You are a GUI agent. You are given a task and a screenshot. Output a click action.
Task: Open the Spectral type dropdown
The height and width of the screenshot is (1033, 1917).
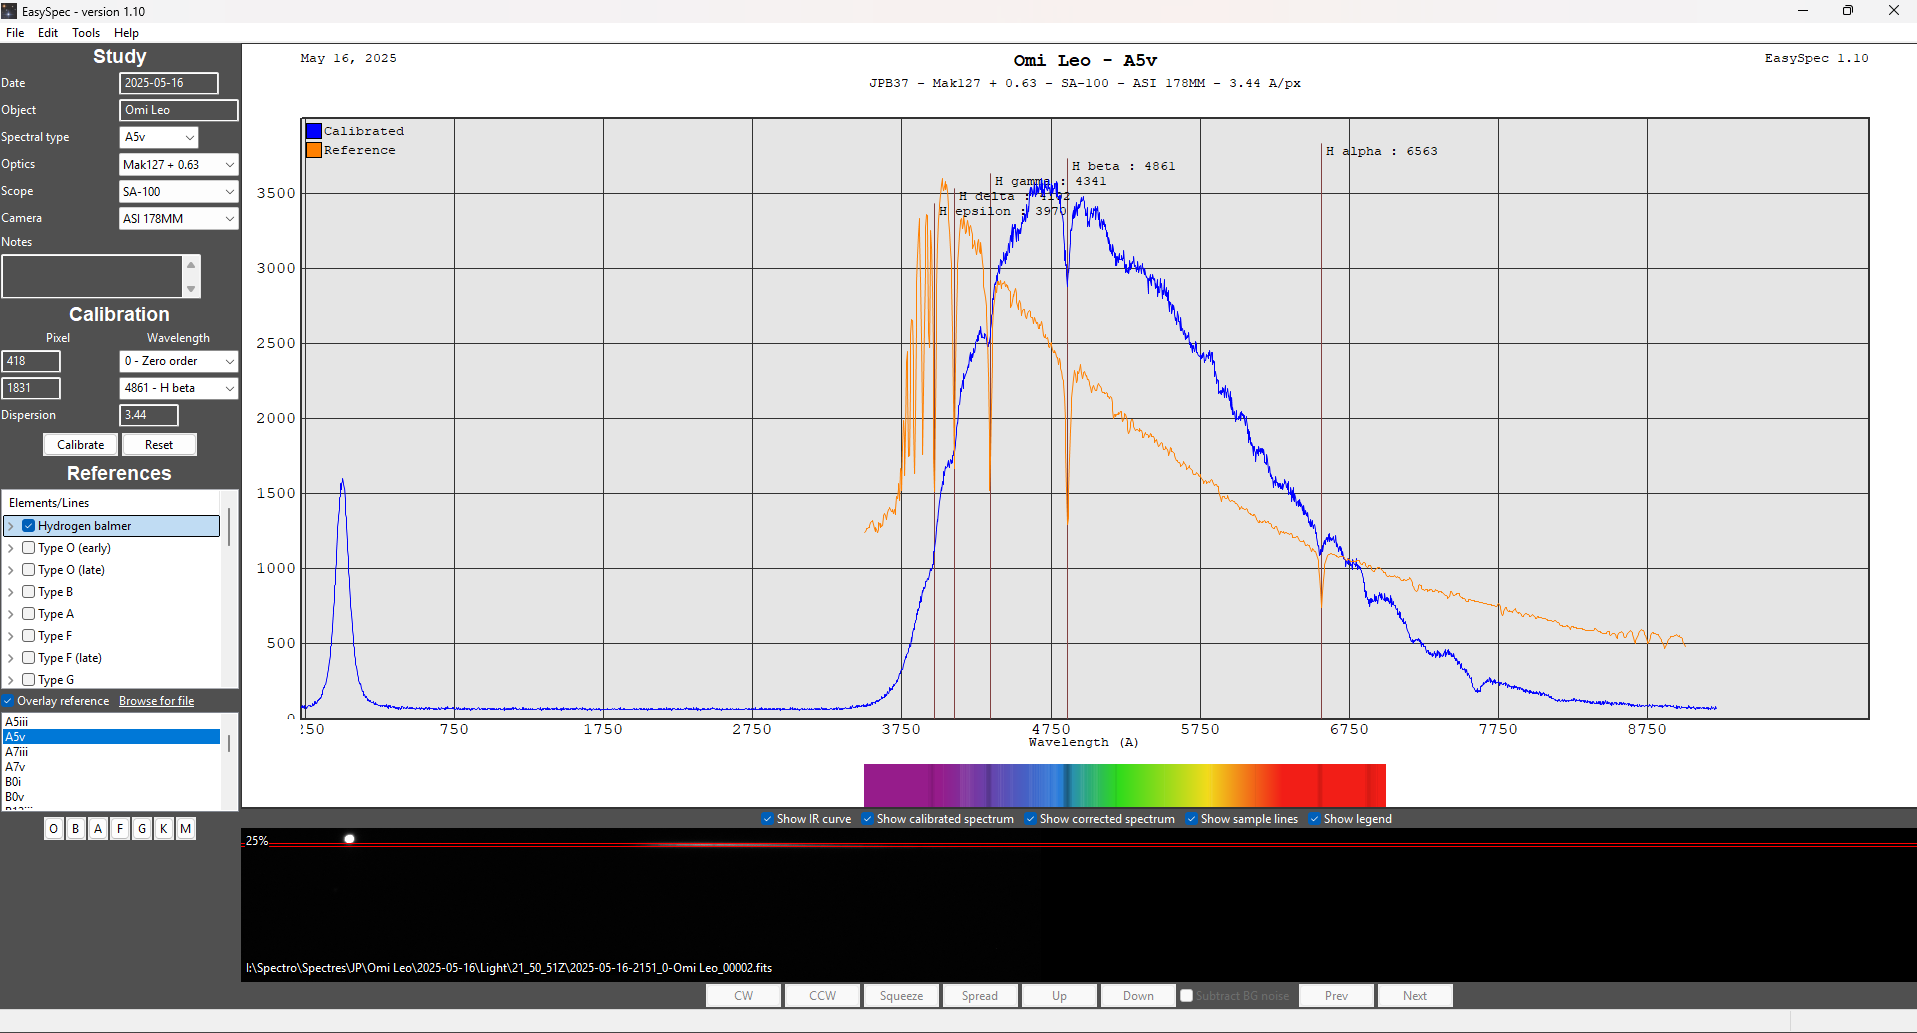tap(158, 137)
